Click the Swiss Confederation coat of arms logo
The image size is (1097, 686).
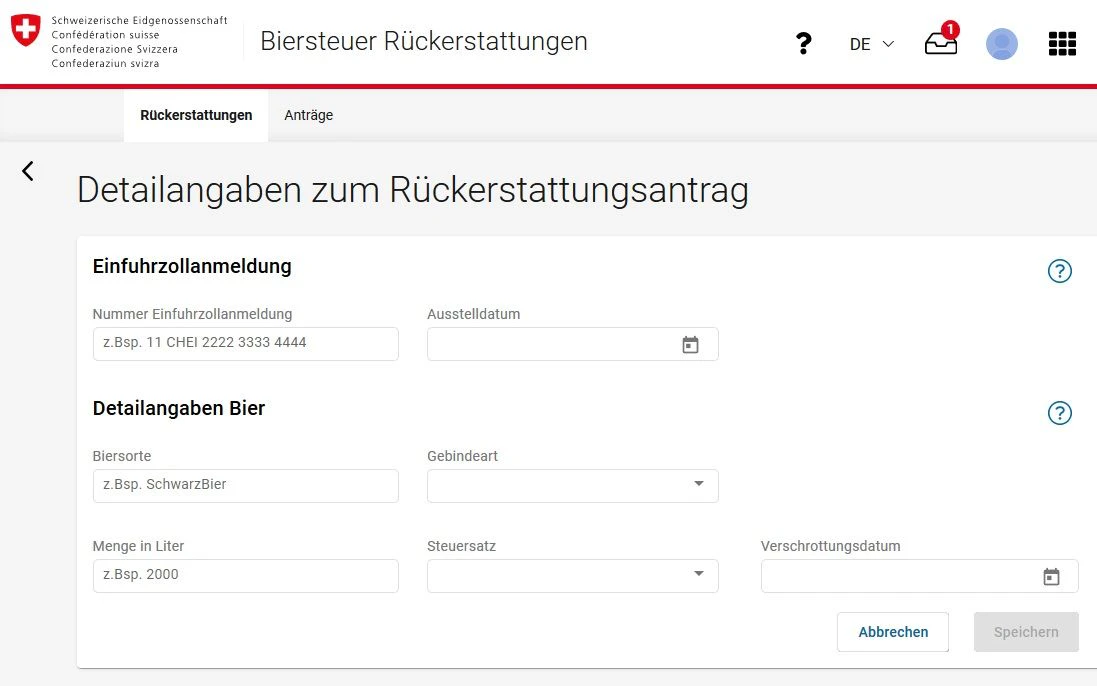pyautogui.click(x=26, y=30)
